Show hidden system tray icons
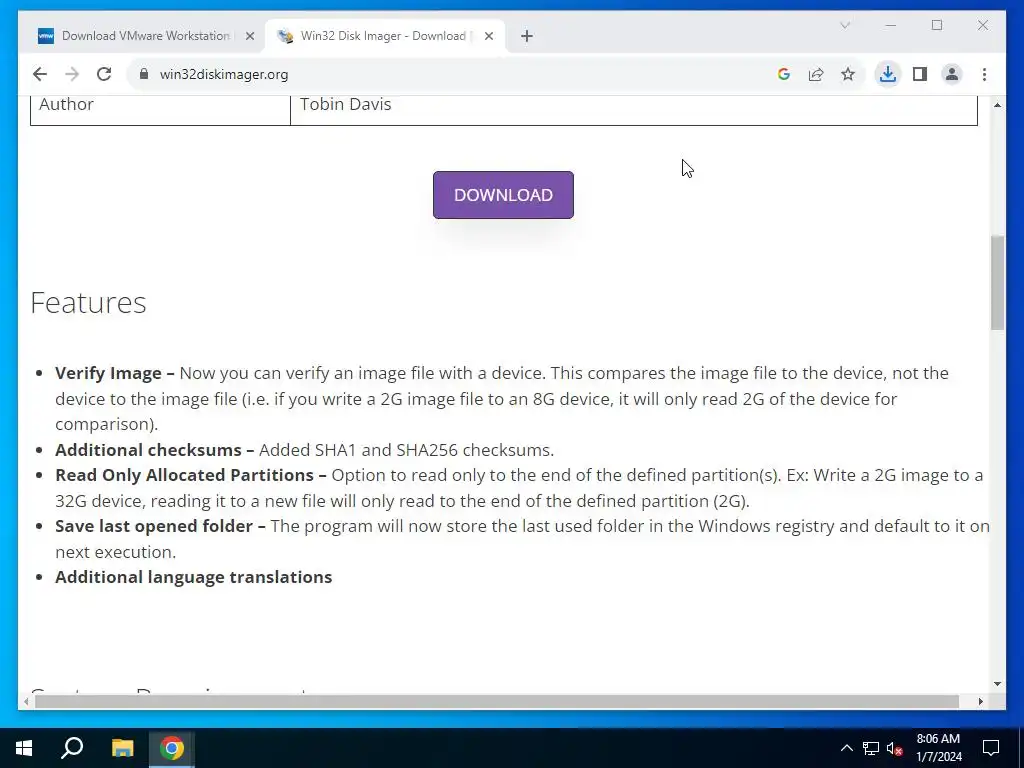The height and width of the screenshot is (768, 1024). point(846,748)
